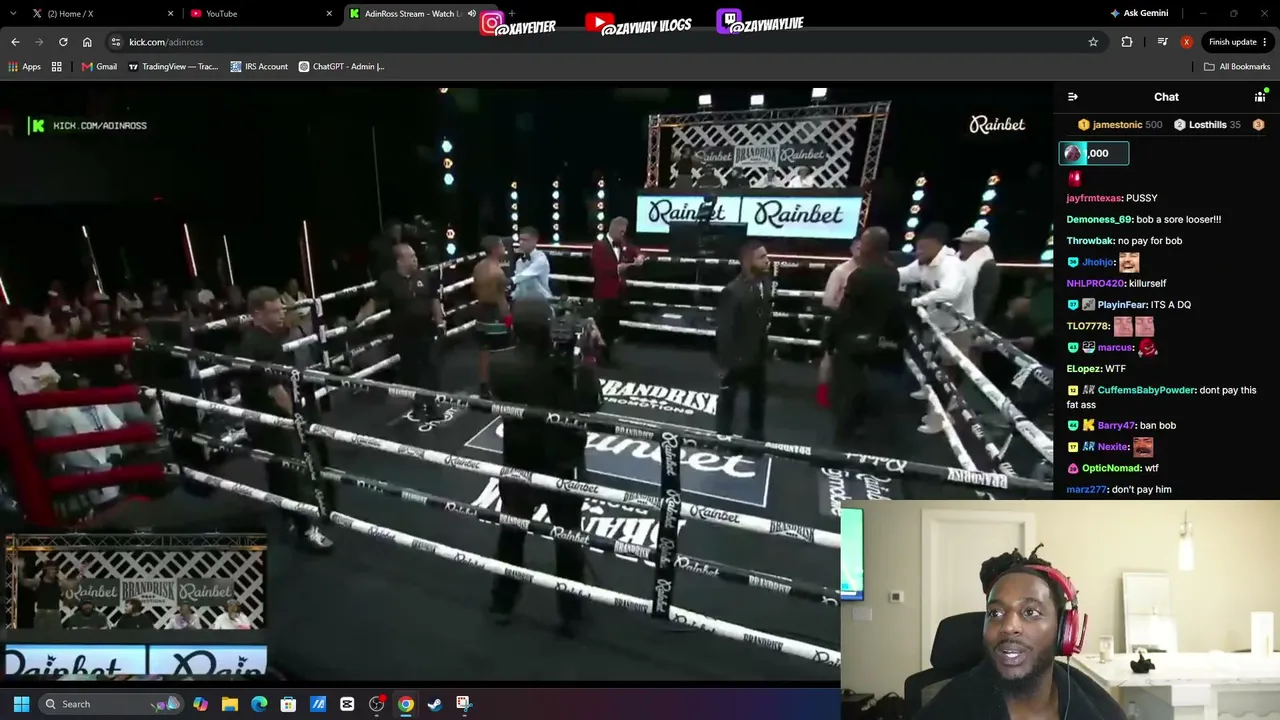Click username jayfrmtexas in chat
The height and width of the screenshot is (720, 1280).
point(1094,198)
